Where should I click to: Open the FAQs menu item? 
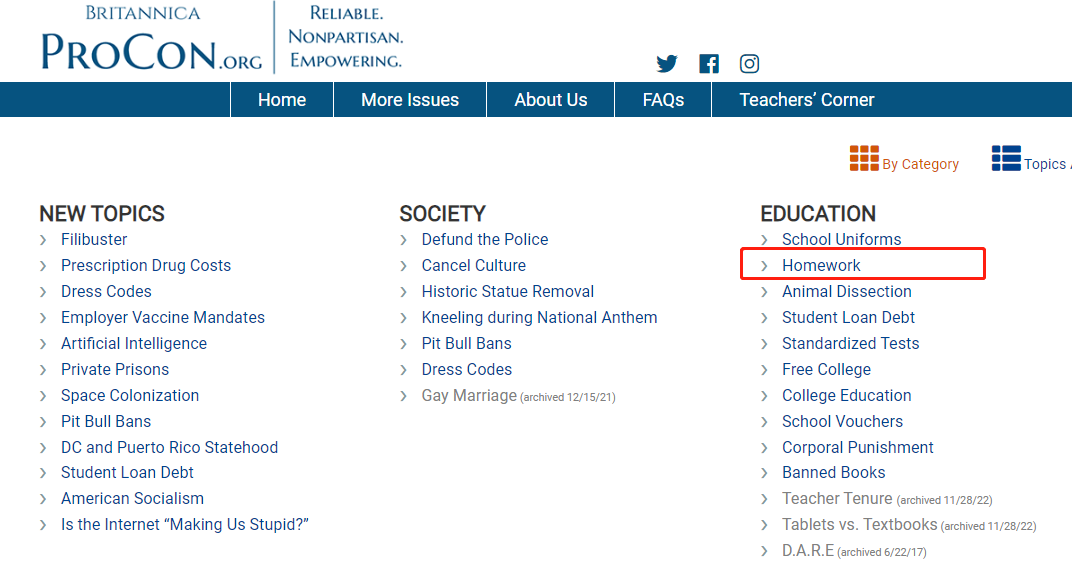coord(663,100)
